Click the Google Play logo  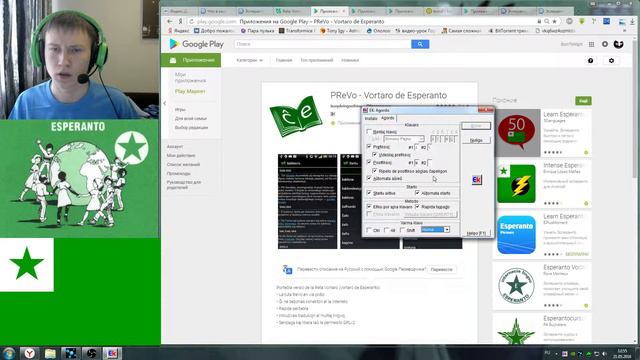click(196, 44)
